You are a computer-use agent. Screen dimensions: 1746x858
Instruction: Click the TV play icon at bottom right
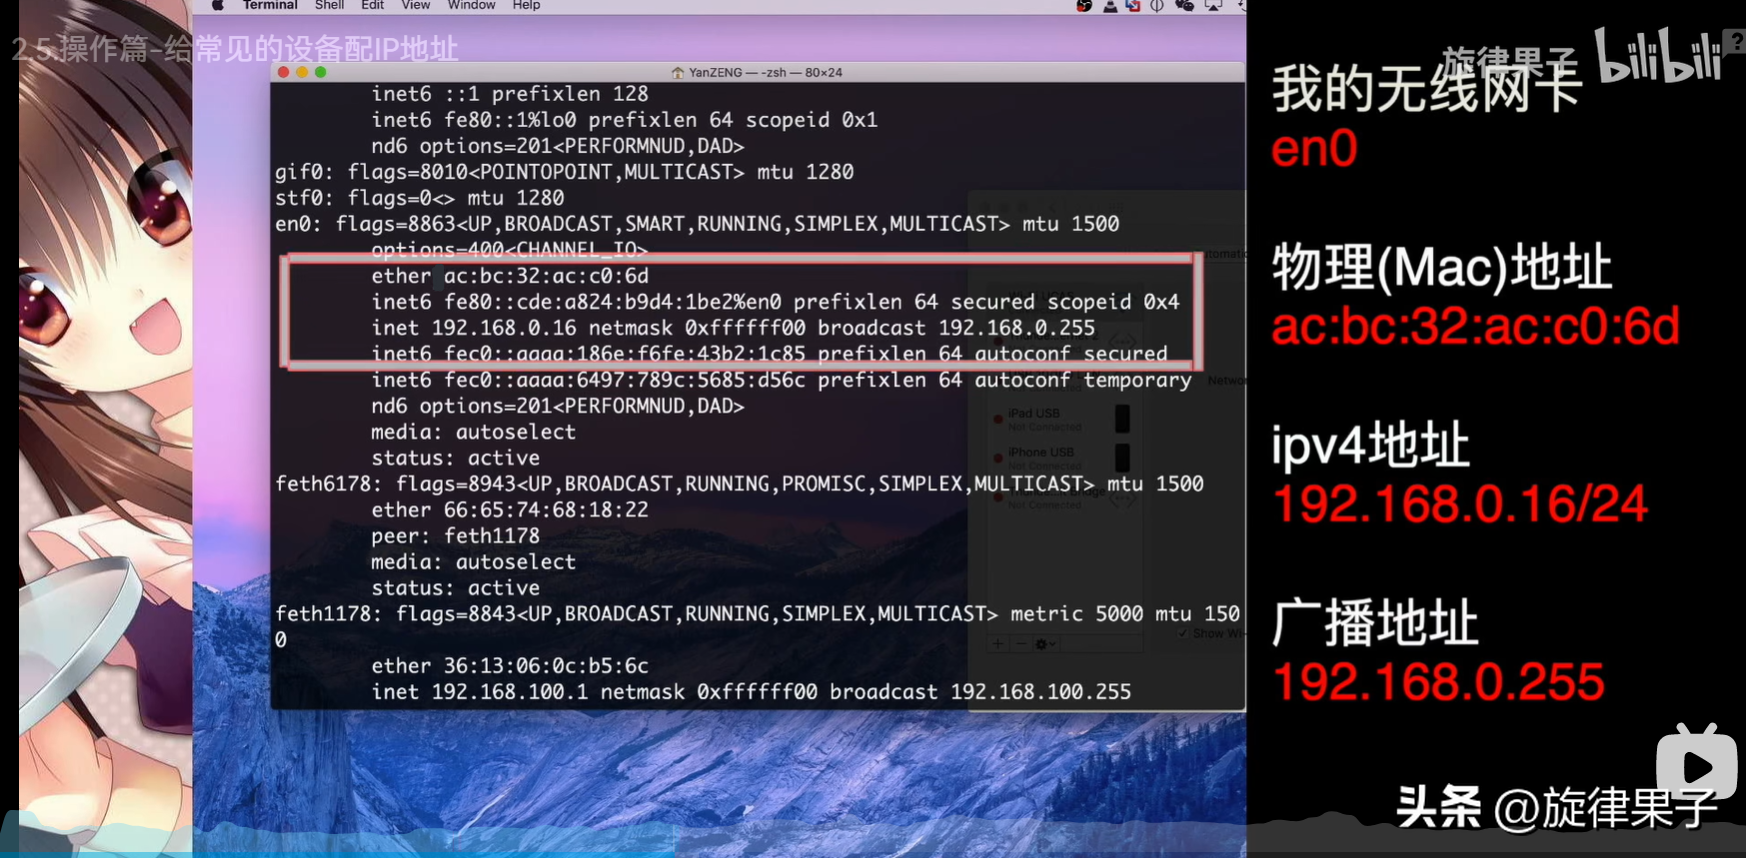pyautogui.click(x=1696, y=765)
